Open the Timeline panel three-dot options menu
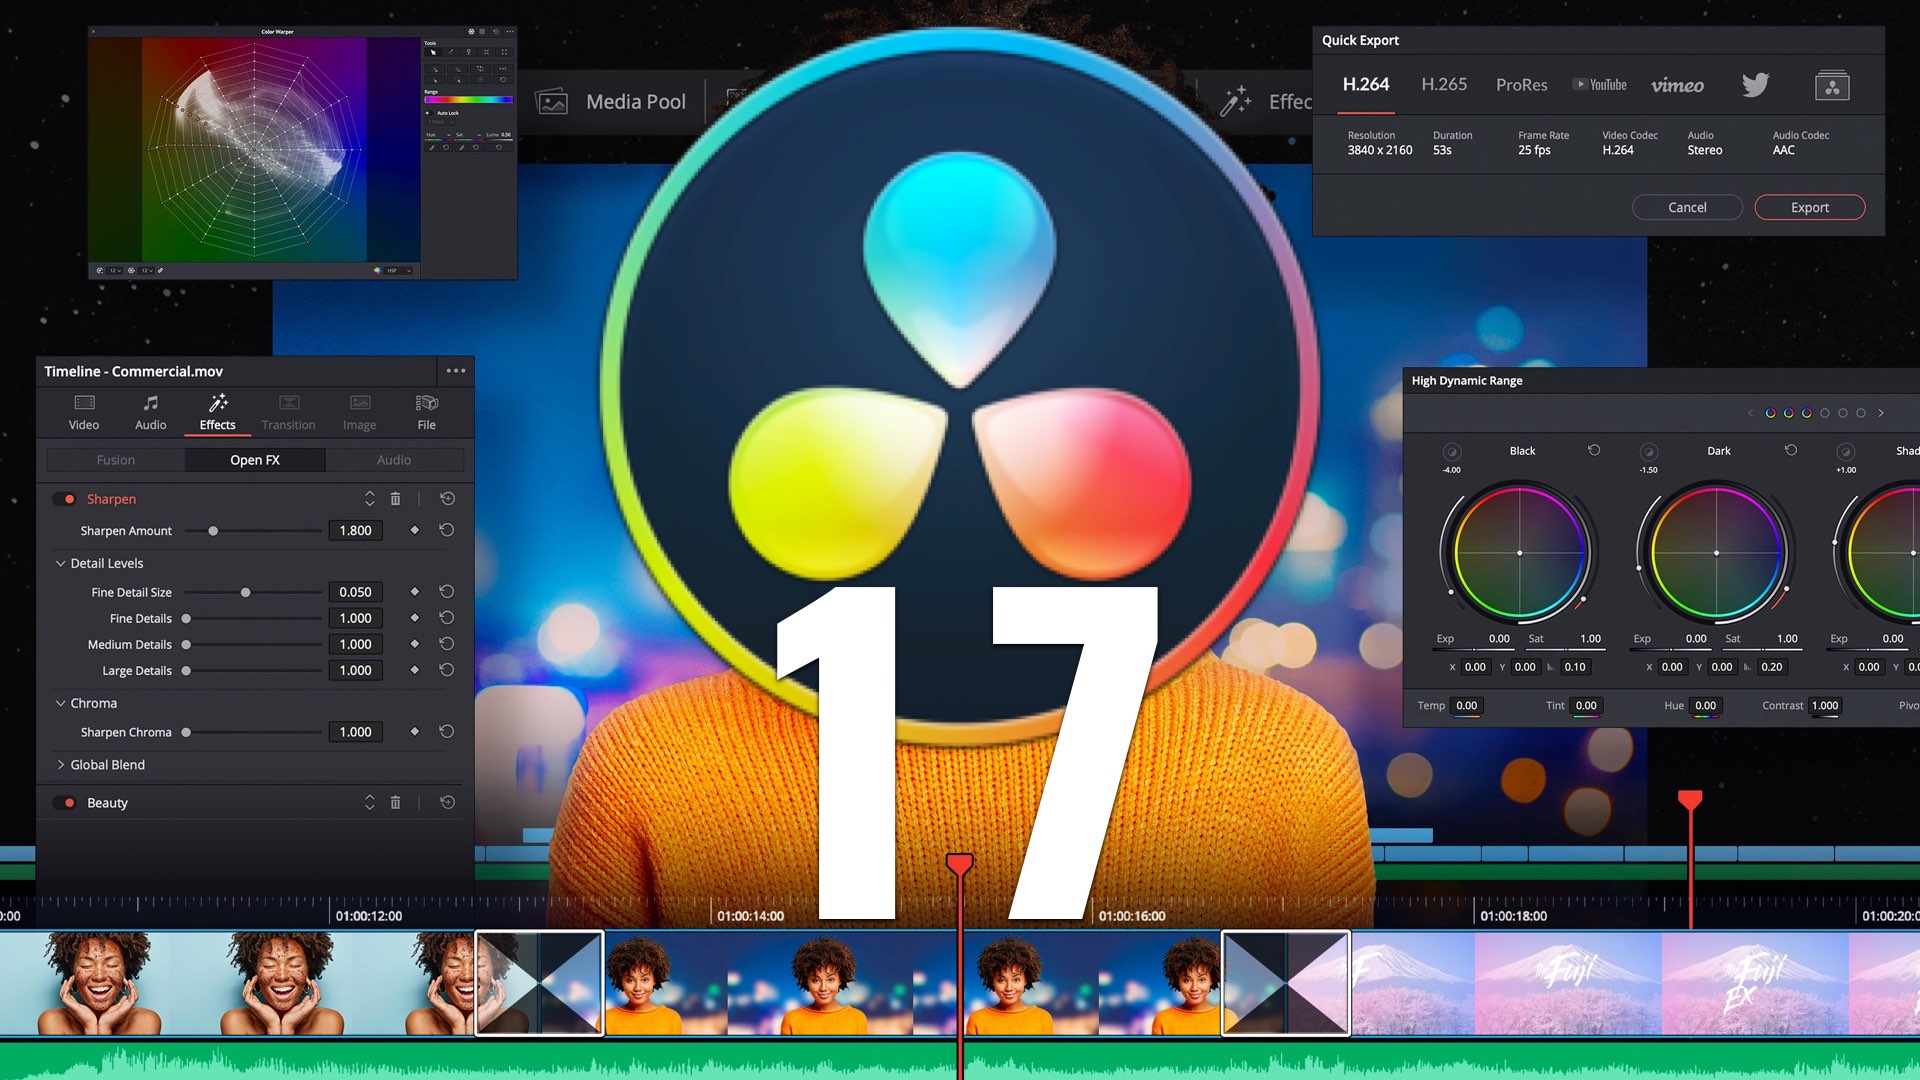Viewport: 1920px width, 1080px height. pyautogui.click(x=456, y=371)
